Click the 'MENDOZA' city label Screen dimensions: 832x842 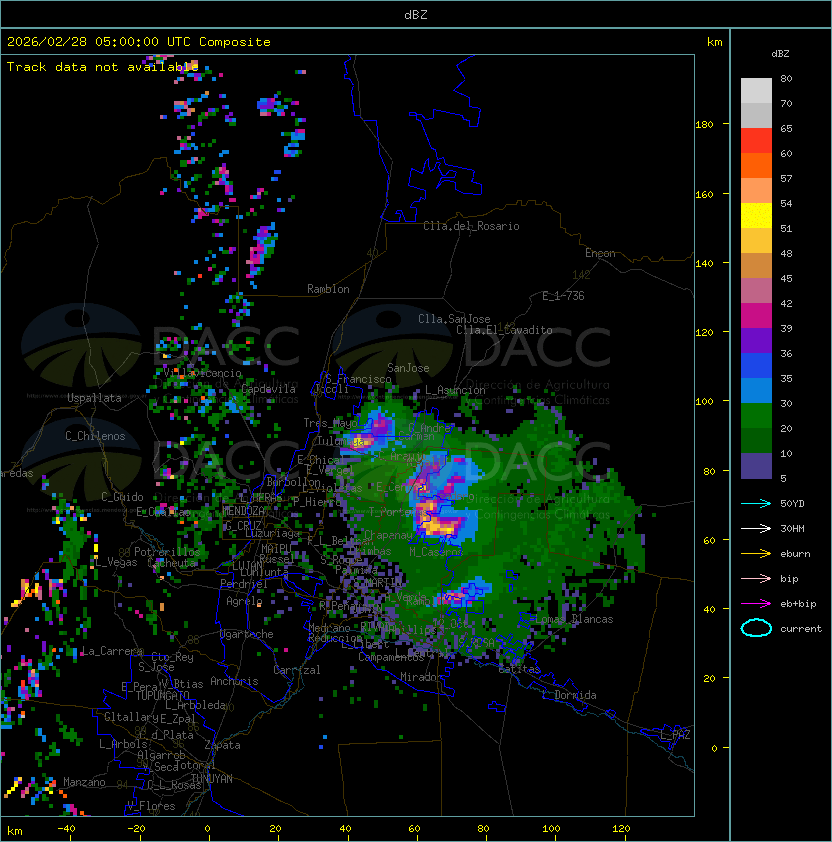[x=243, y=510]
